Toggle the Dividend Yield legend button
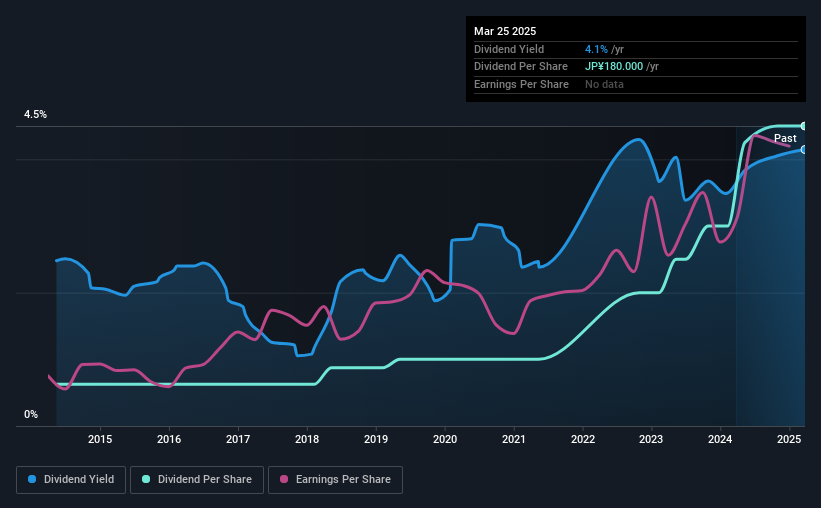This screenshot has width=821, height=508. pyautogui.click(x=71, y=480)
